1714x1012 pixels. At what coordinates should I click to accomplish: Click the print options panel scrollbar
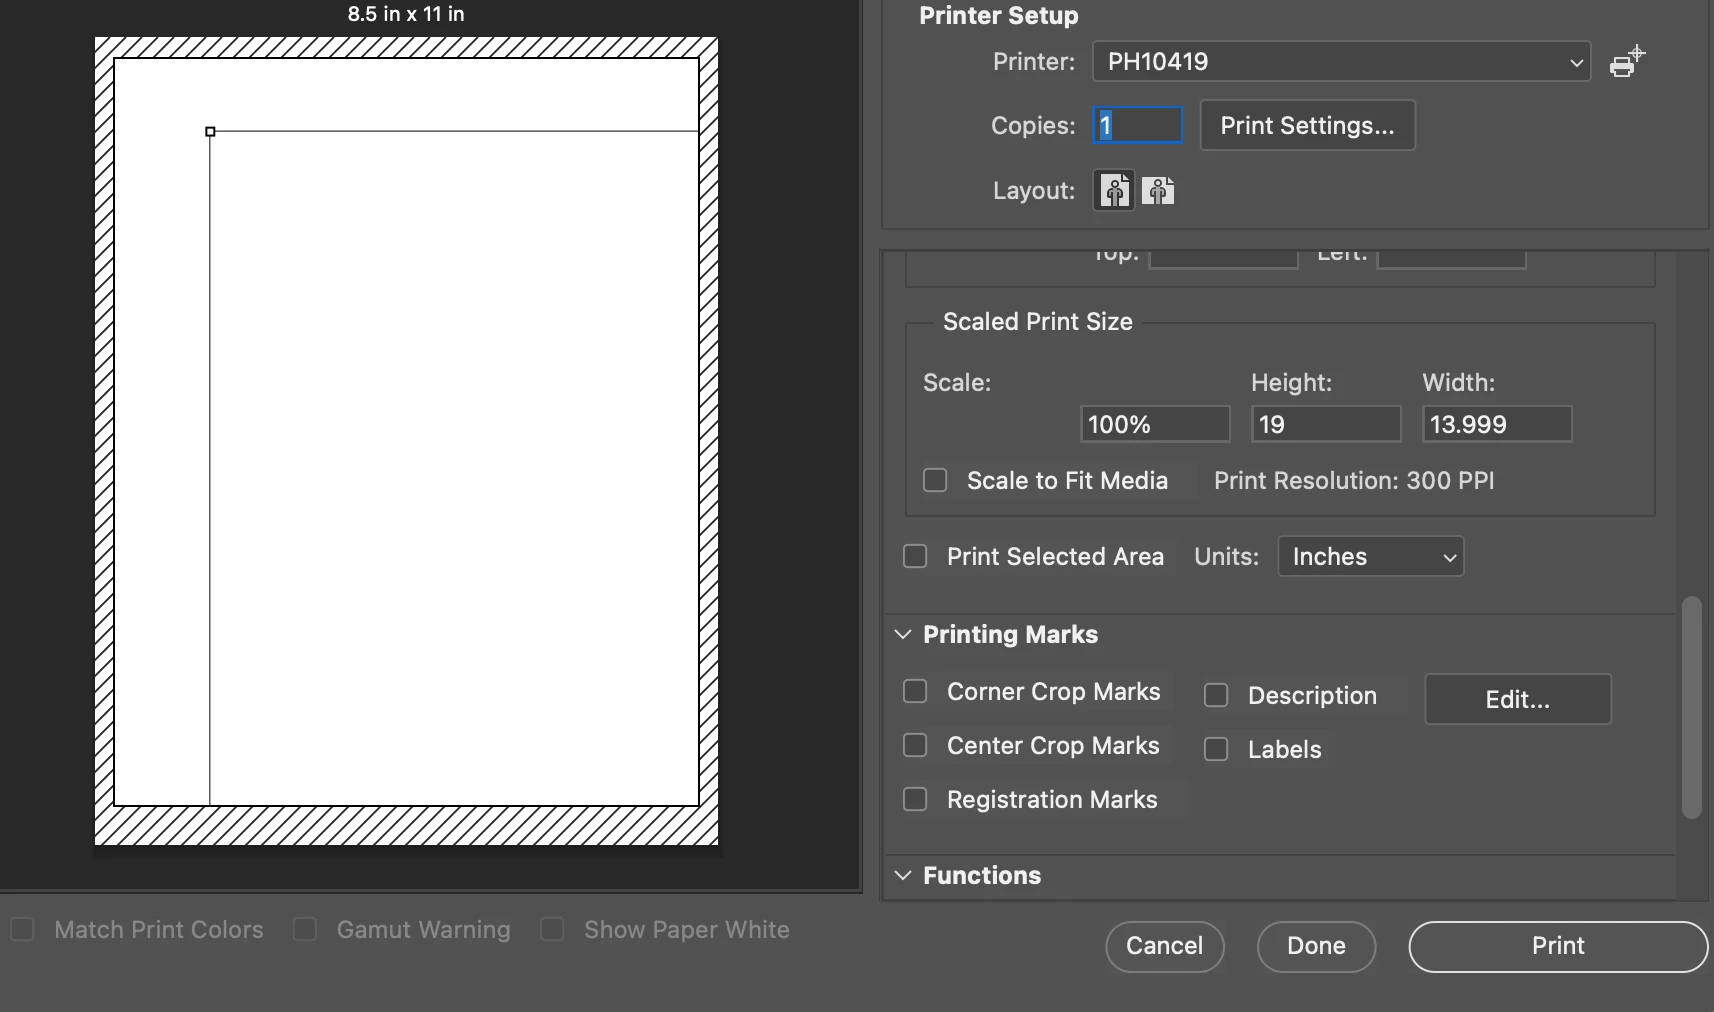[1691, 707]
